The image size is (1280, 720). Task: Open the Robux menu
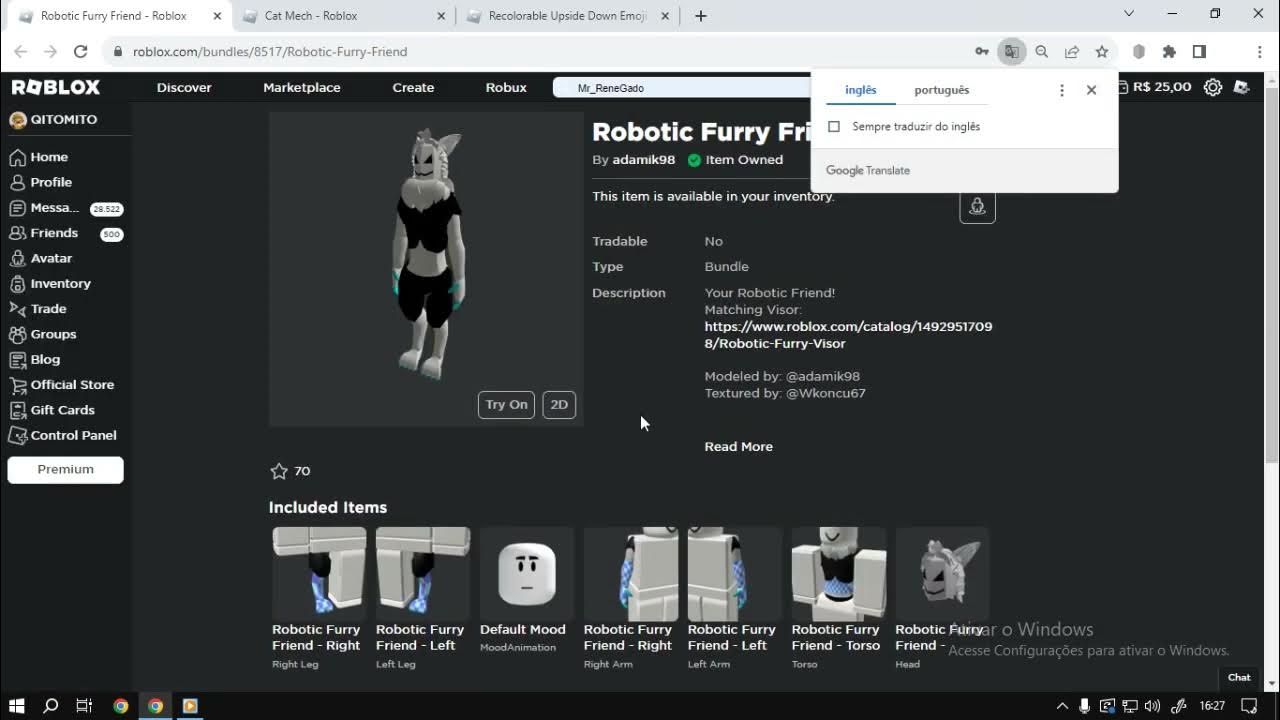pyautogui.click(x=506, y=87)
